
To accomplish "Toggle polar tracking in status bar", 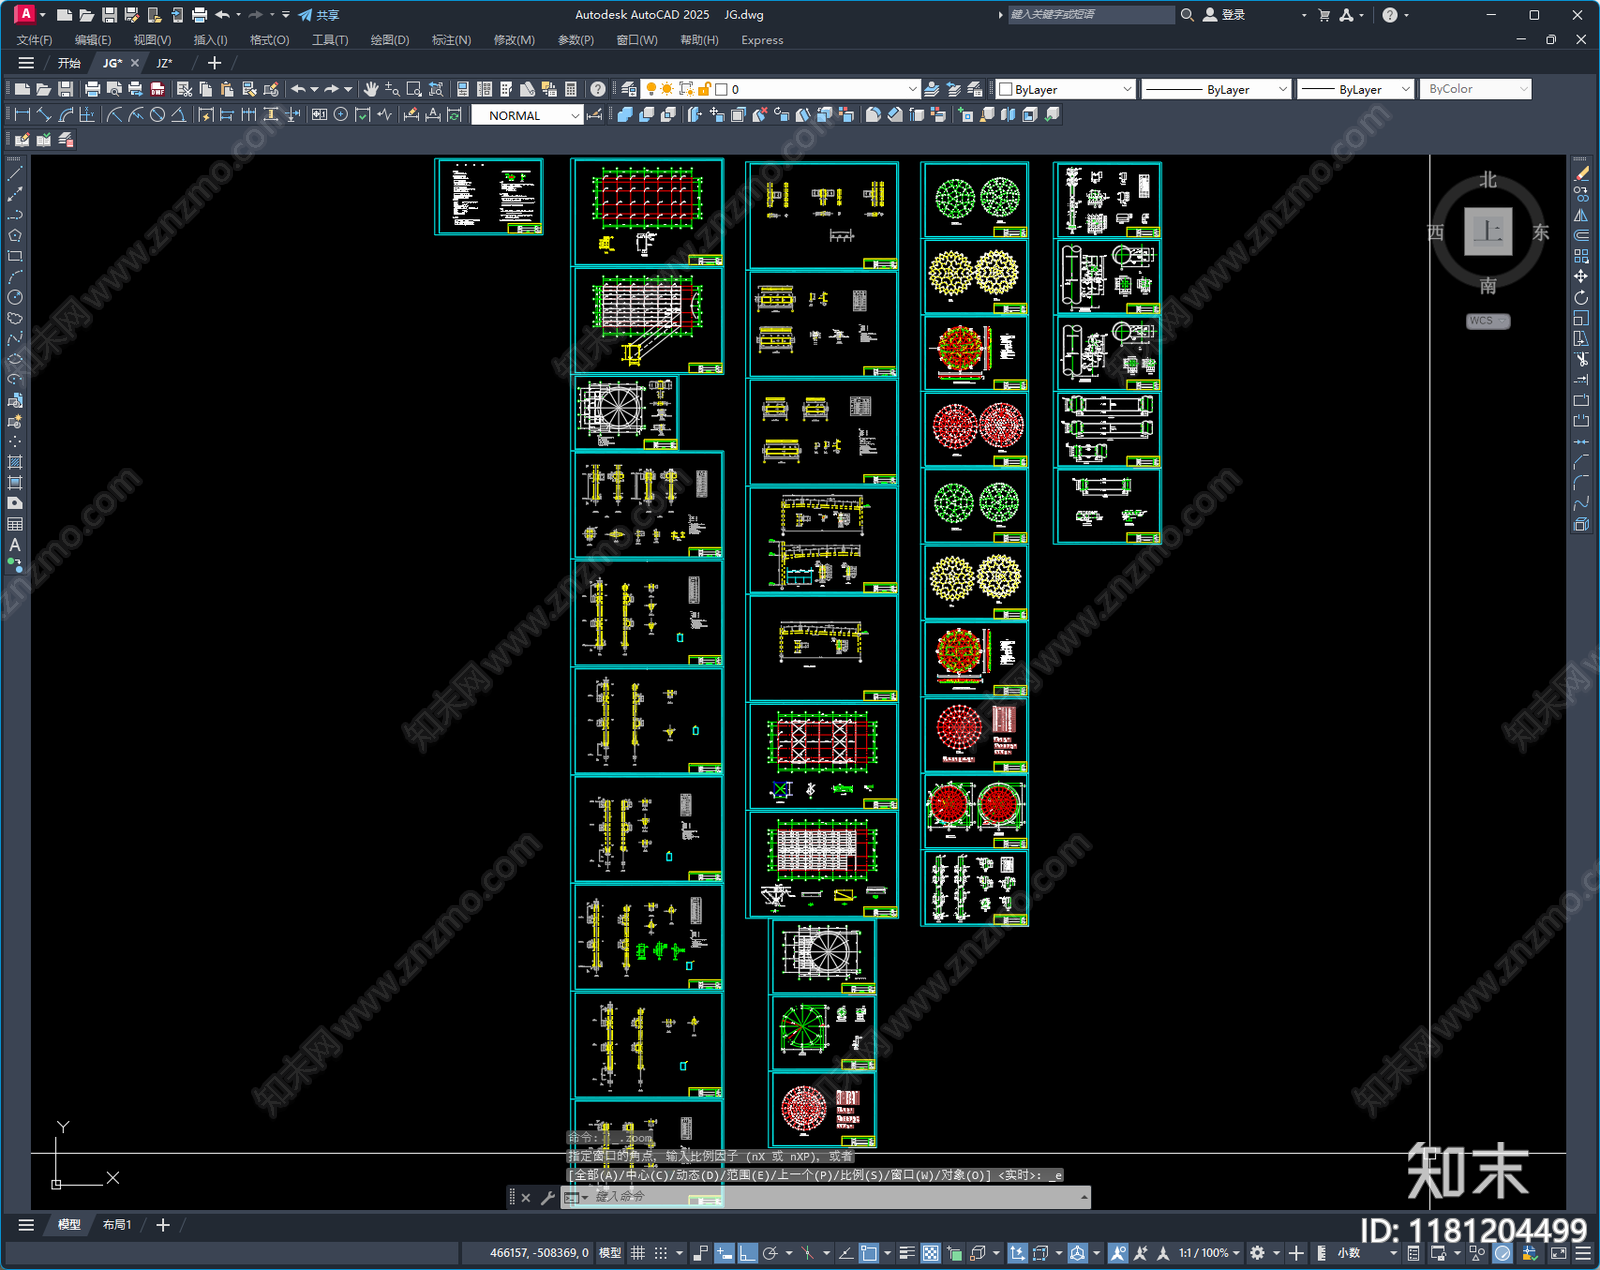I will pyautogui.click(x=770, y=1253).
